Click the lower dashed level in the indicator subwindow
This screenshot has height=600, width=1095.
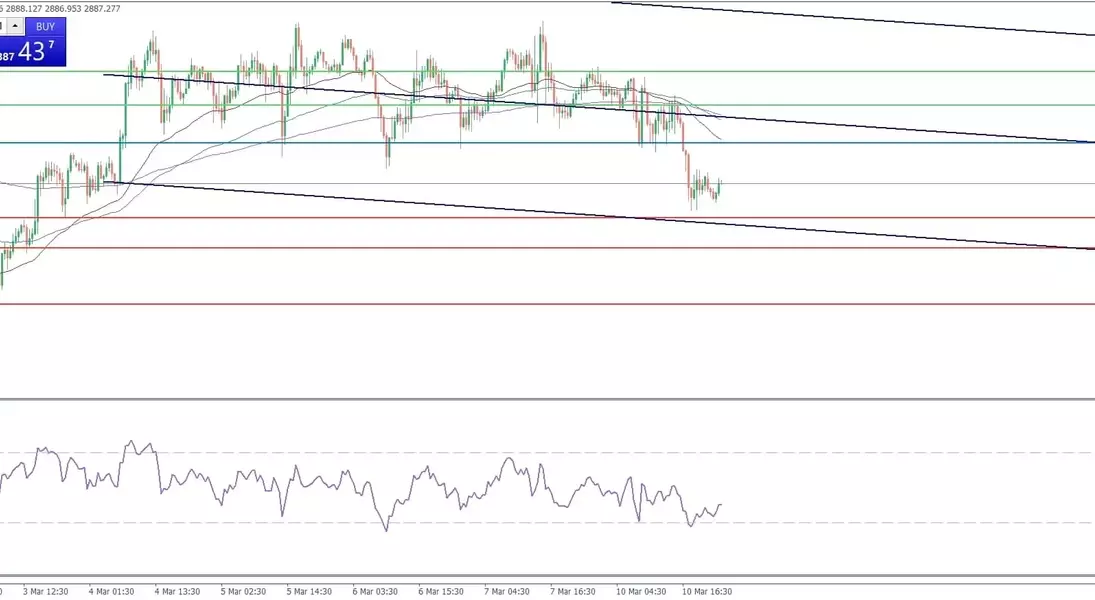(900, 522)
